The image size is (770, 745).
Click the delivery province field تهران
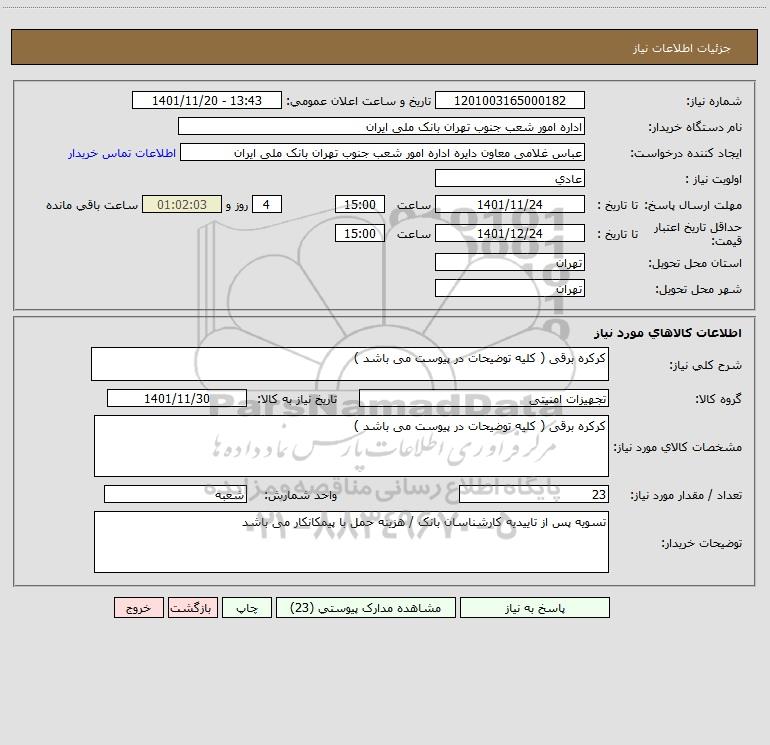tap(510, 262)
